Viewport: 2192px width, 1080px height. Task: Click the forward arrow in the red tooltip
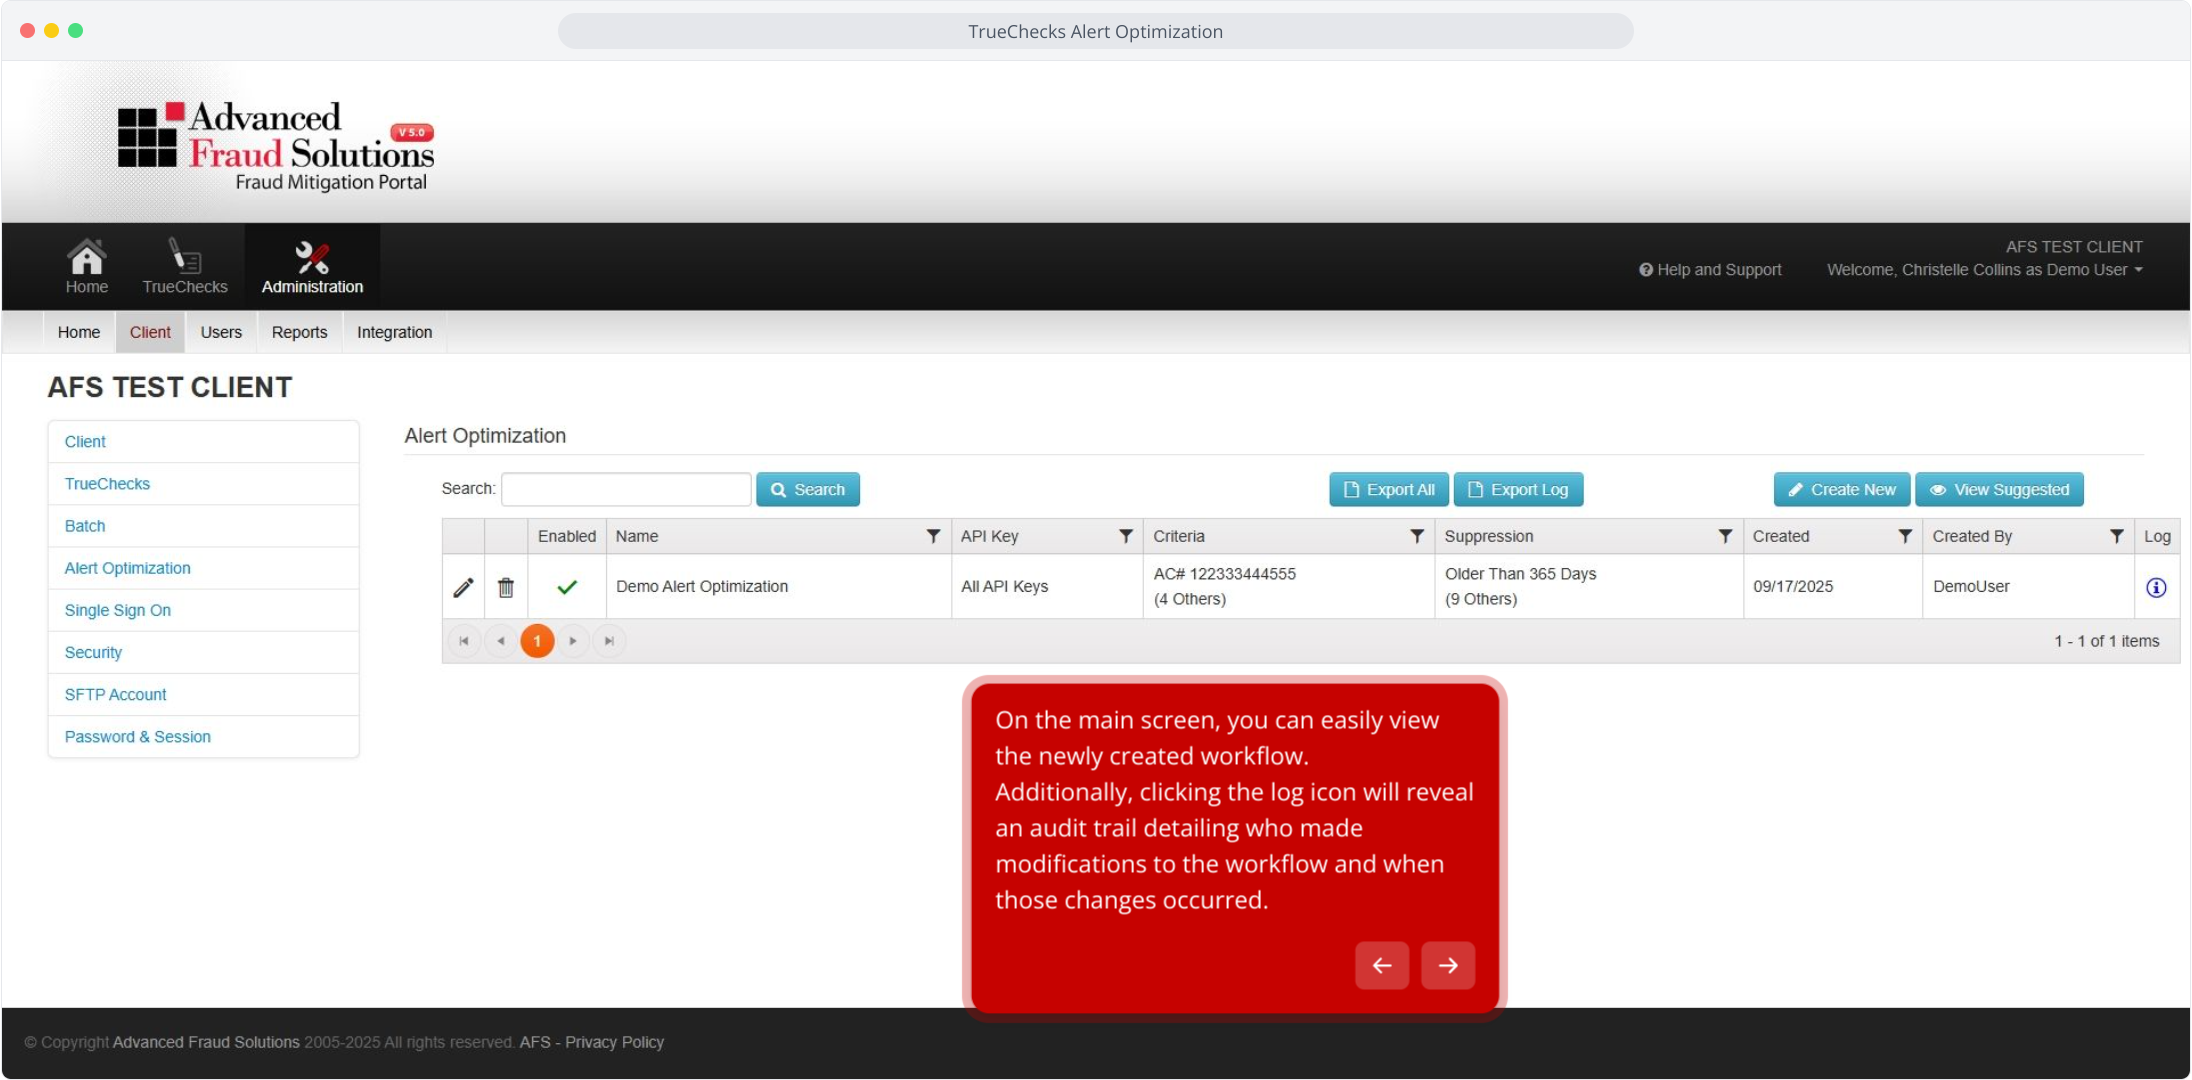click(1448, 965)
